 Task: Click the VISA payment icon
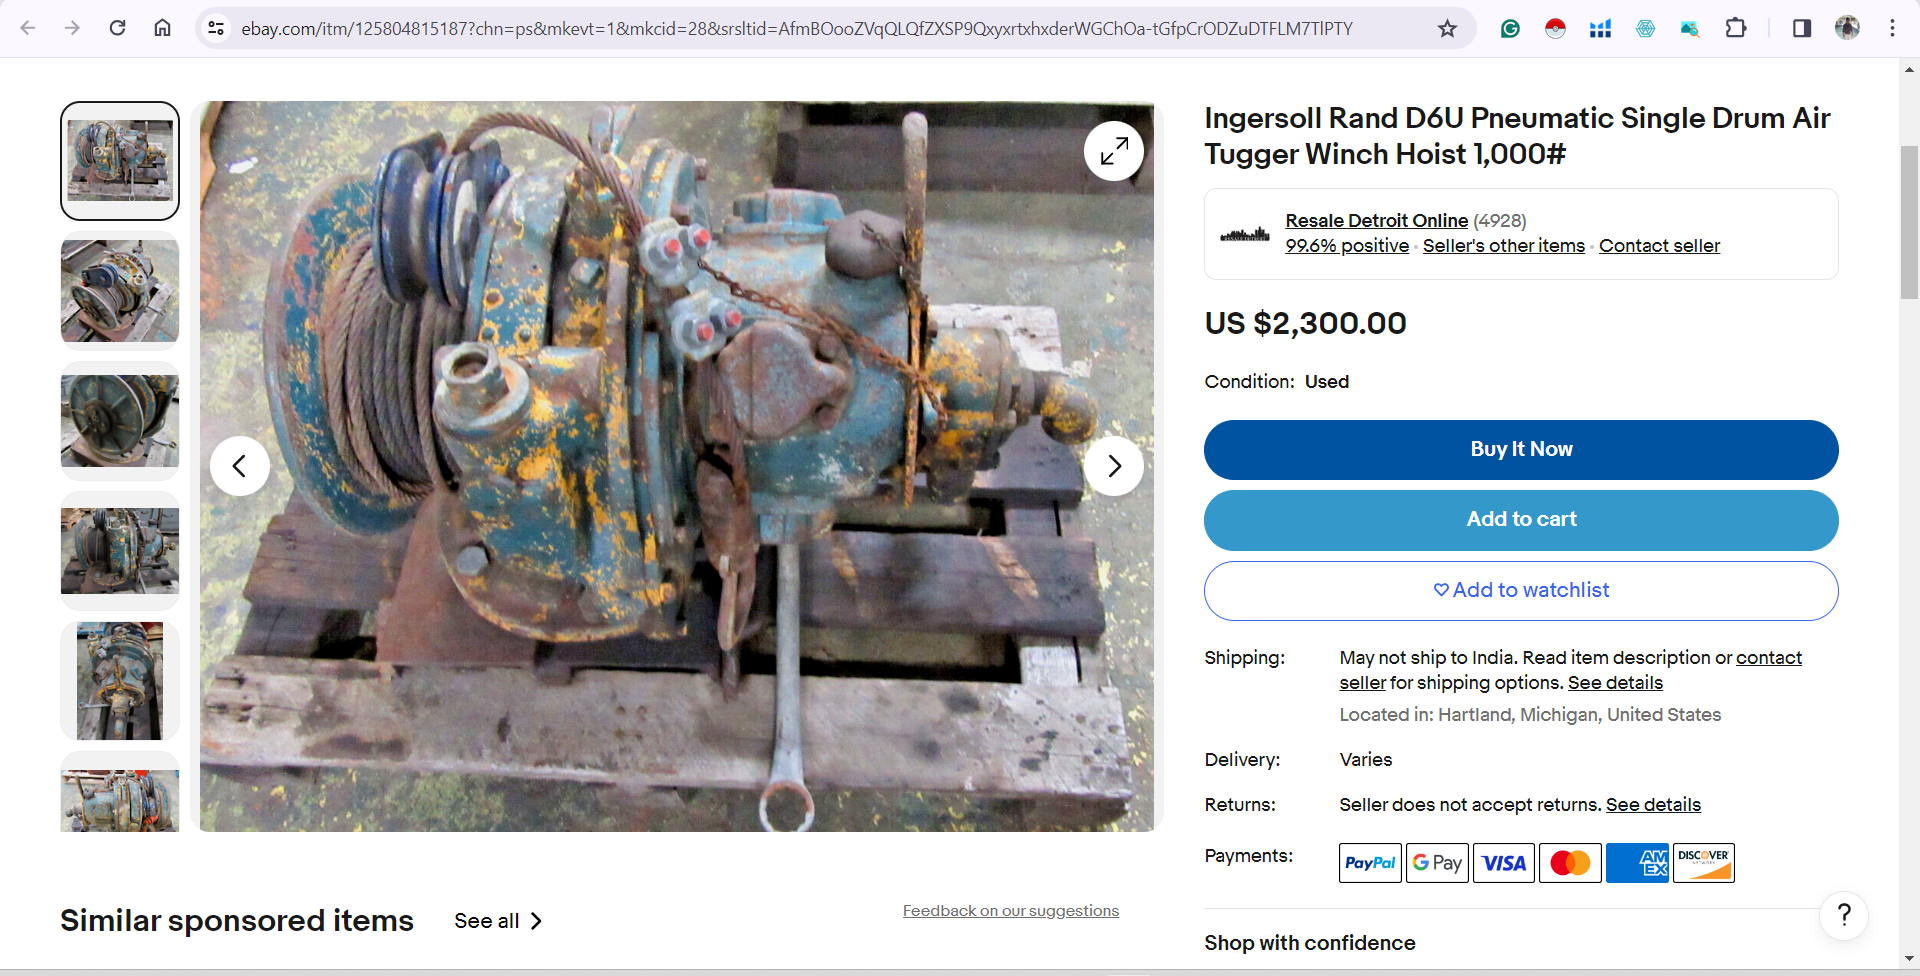(x=1503, y=863)
